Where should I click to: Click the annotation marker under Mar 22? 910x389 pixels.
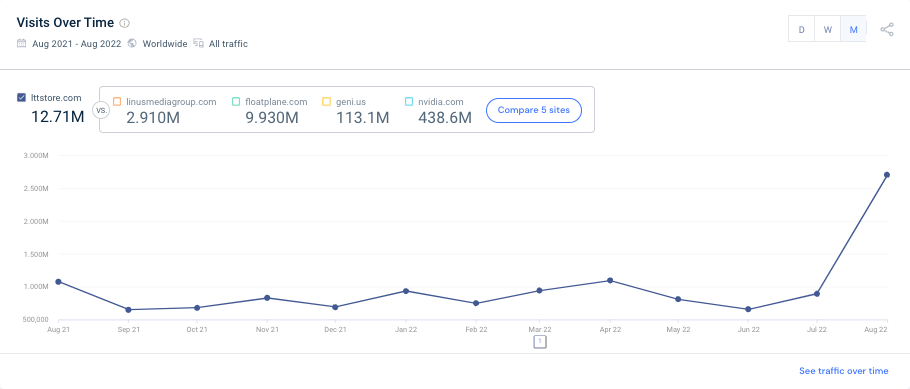(540, 341)
